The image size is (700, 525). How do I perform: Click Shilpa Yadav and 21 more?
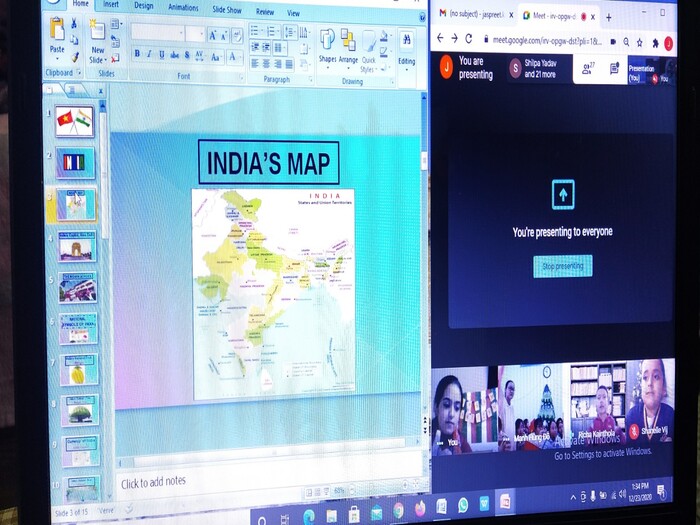tap(540, 69)
